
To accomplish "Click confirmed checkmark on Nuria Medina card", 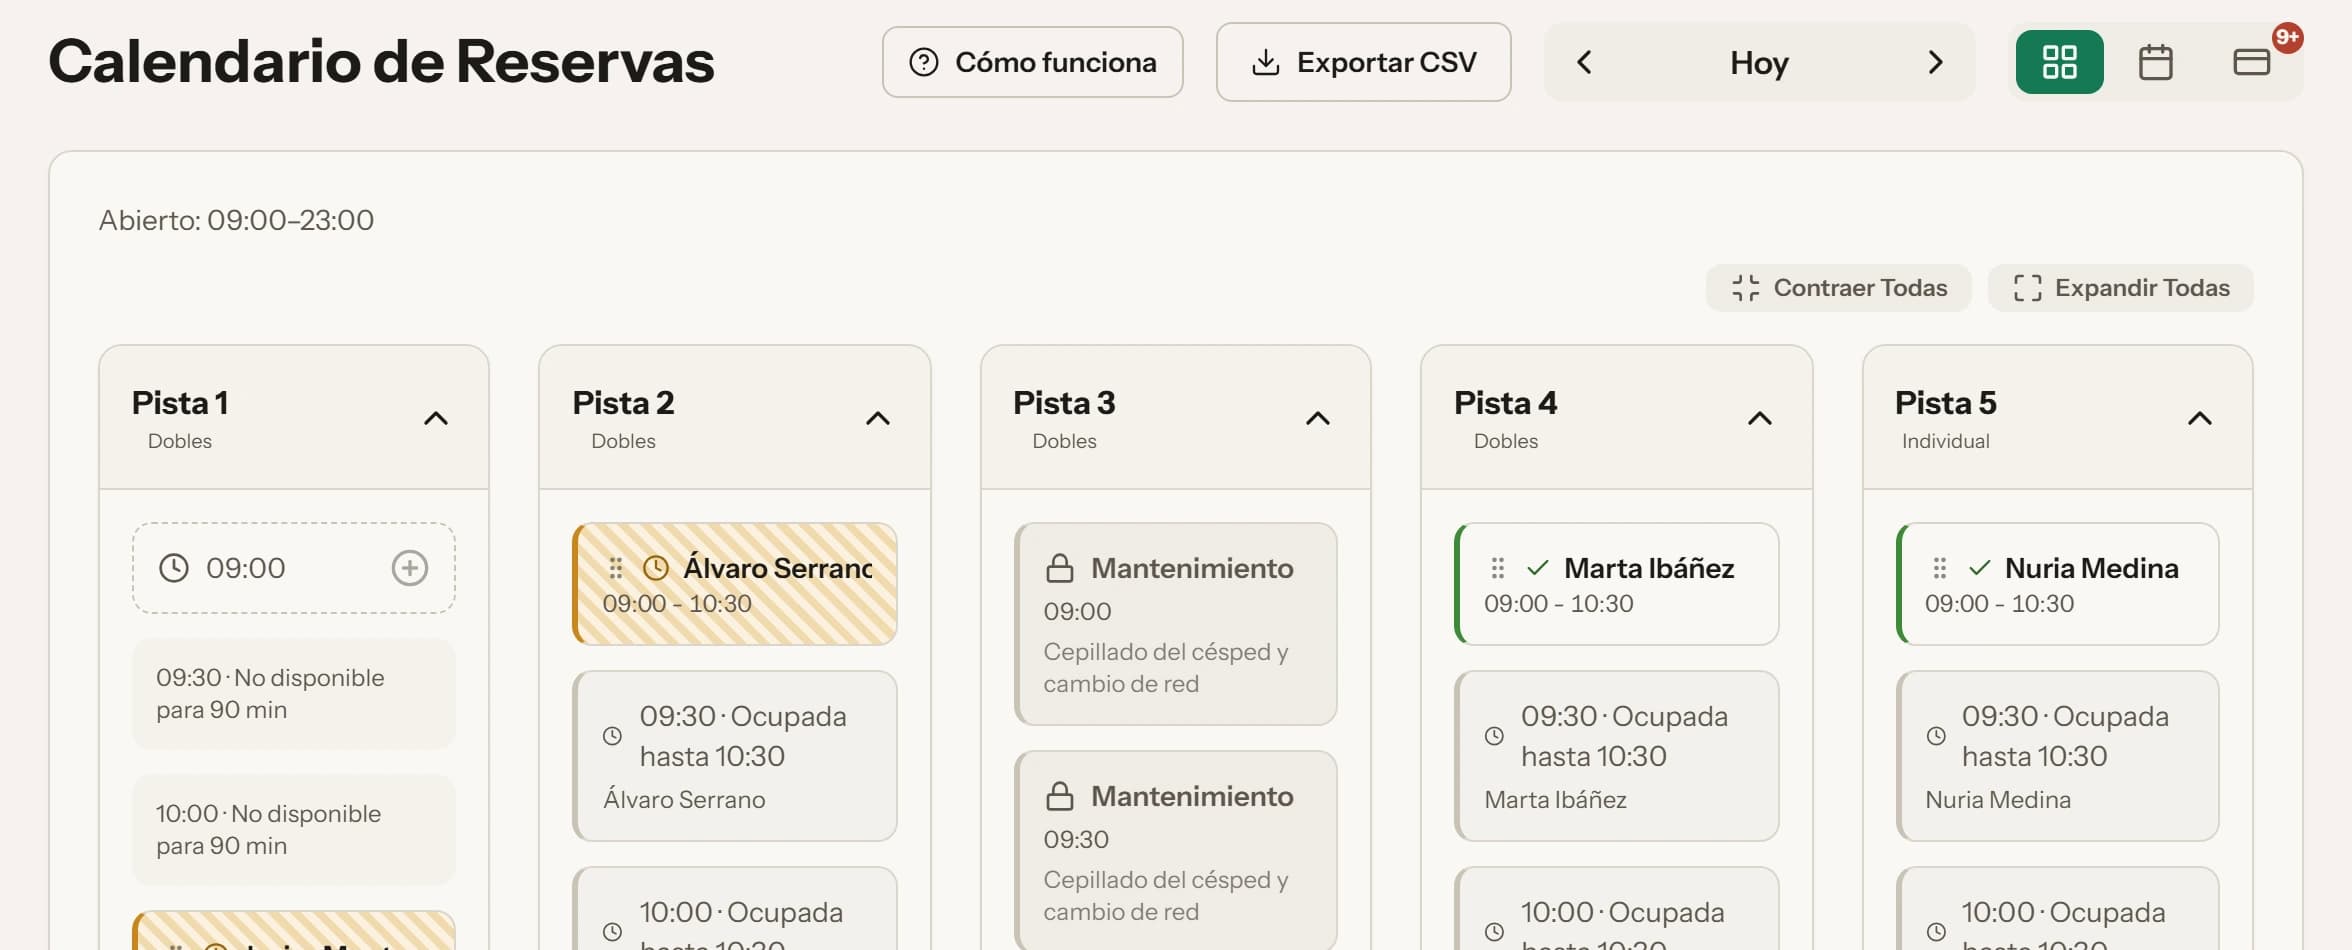I will click(x=1979, y=568).
